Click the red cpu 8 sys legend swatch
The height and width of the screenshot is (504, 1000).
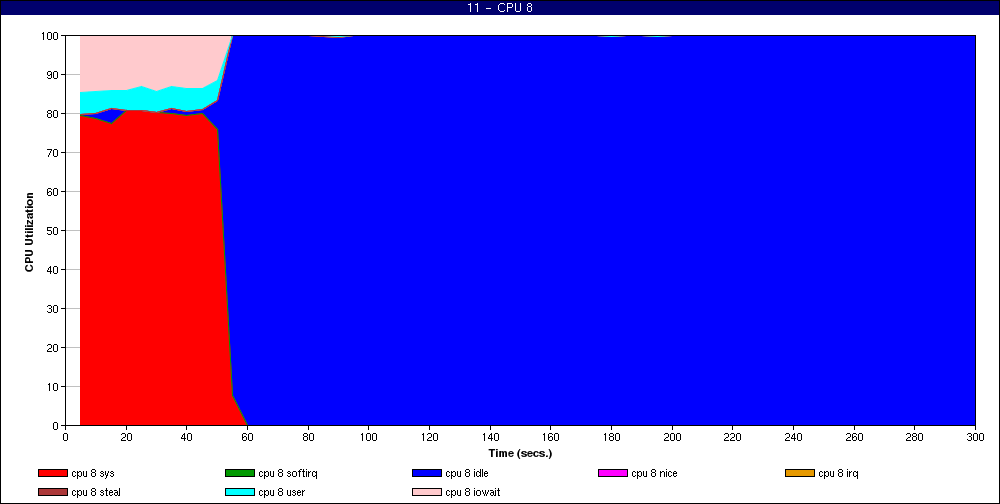click(x=53, y=473)
